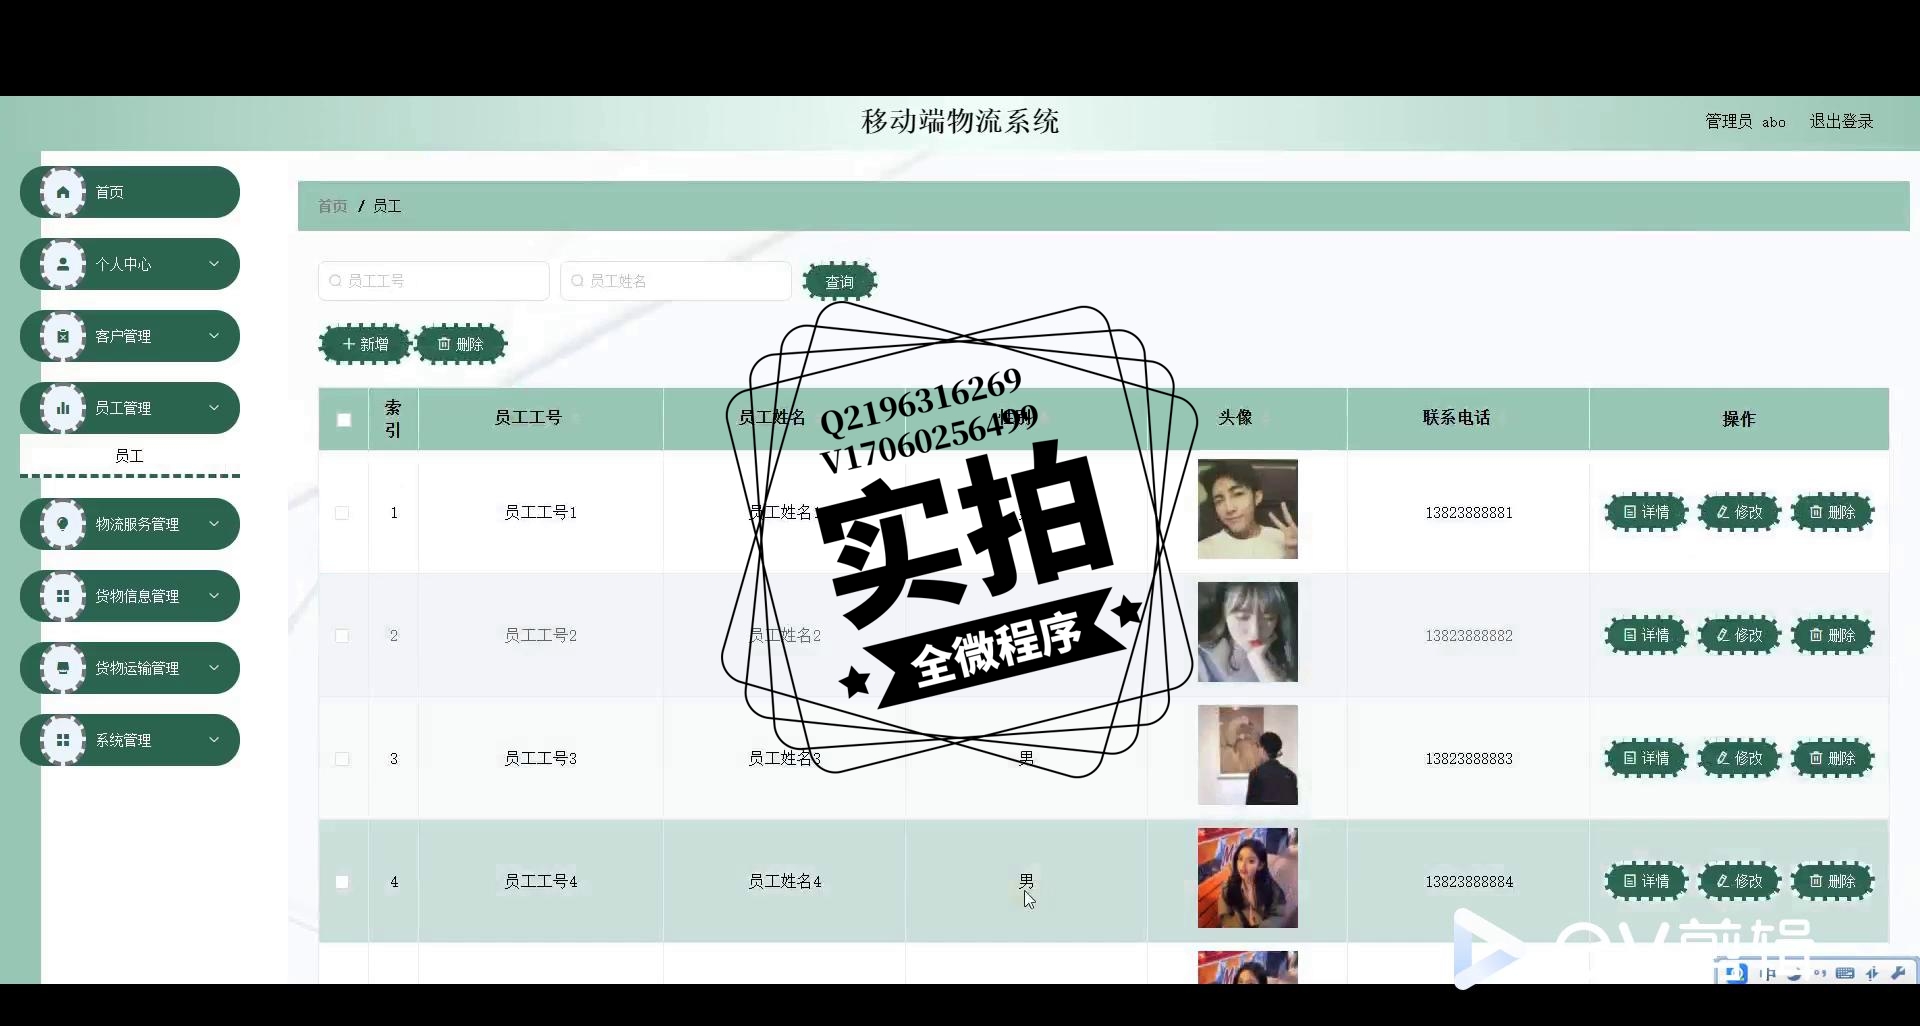The width and height of the screenshot is (1920, 1026).
Task: Click 修改 for 员工工号1
Action: 1740,512
